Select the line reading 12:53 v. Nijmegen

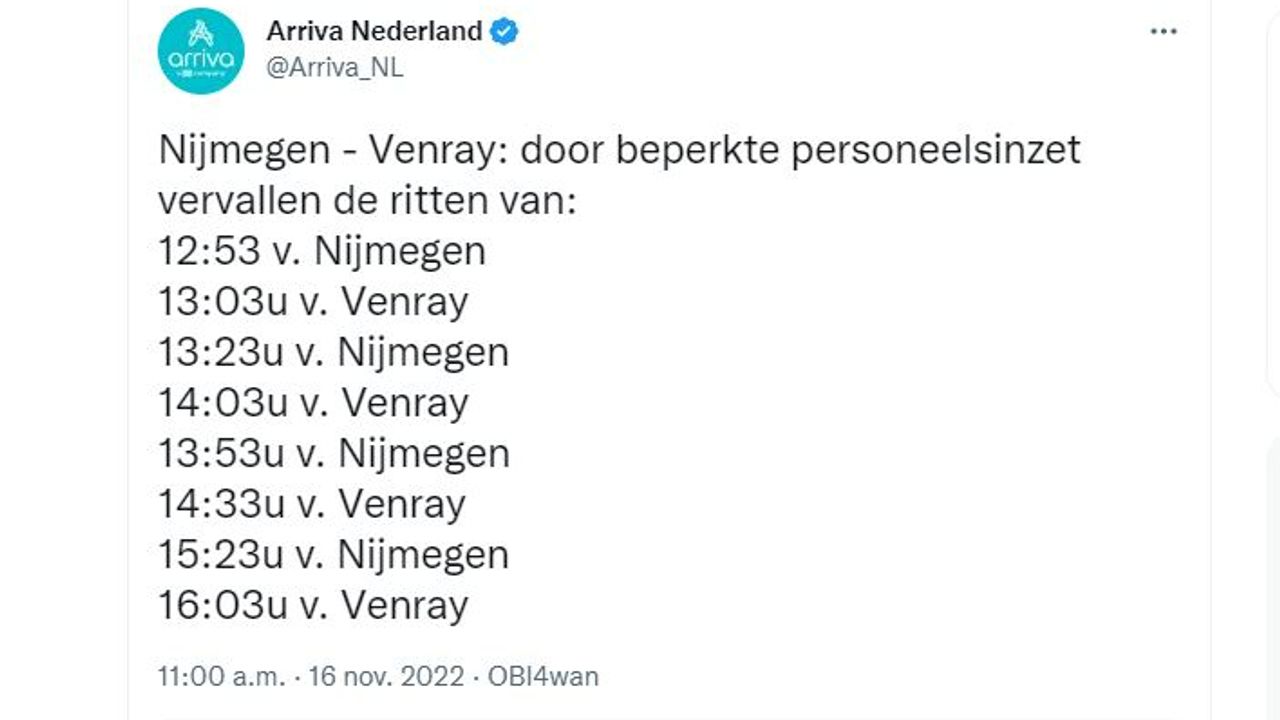[322, 251]
